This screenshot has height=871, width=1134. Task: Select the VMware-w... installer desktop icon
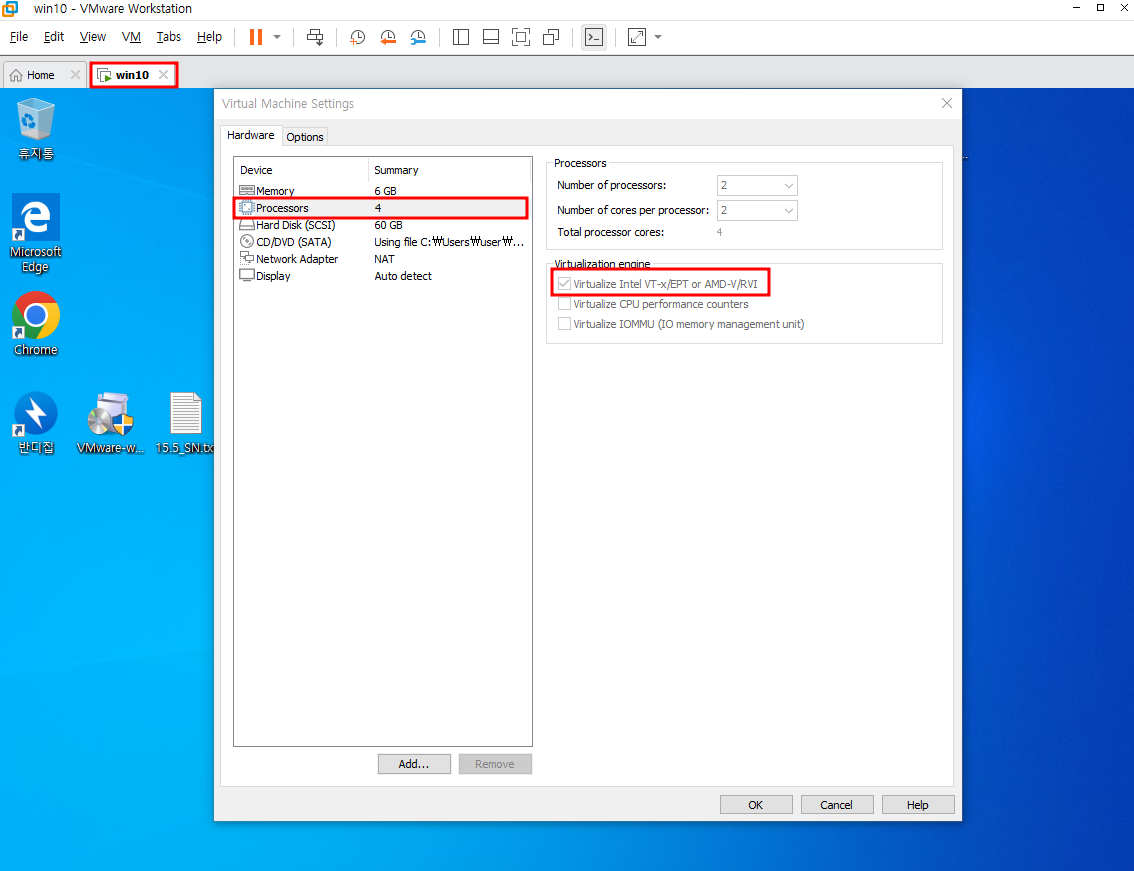tap(111, 423)
